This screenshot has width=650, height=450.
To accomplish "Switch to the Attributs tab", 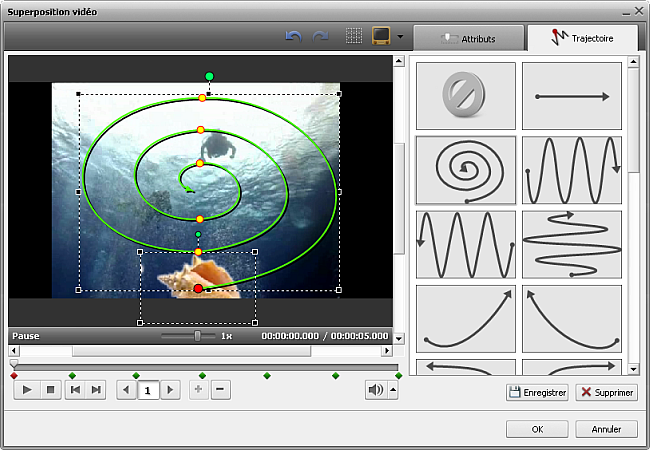I will click(469, 39).
